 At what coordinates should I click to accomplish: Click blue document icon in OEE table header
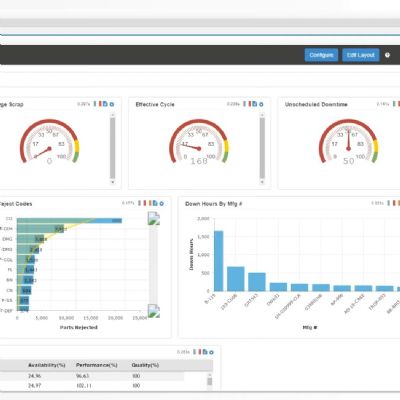(x=205, y=352)
